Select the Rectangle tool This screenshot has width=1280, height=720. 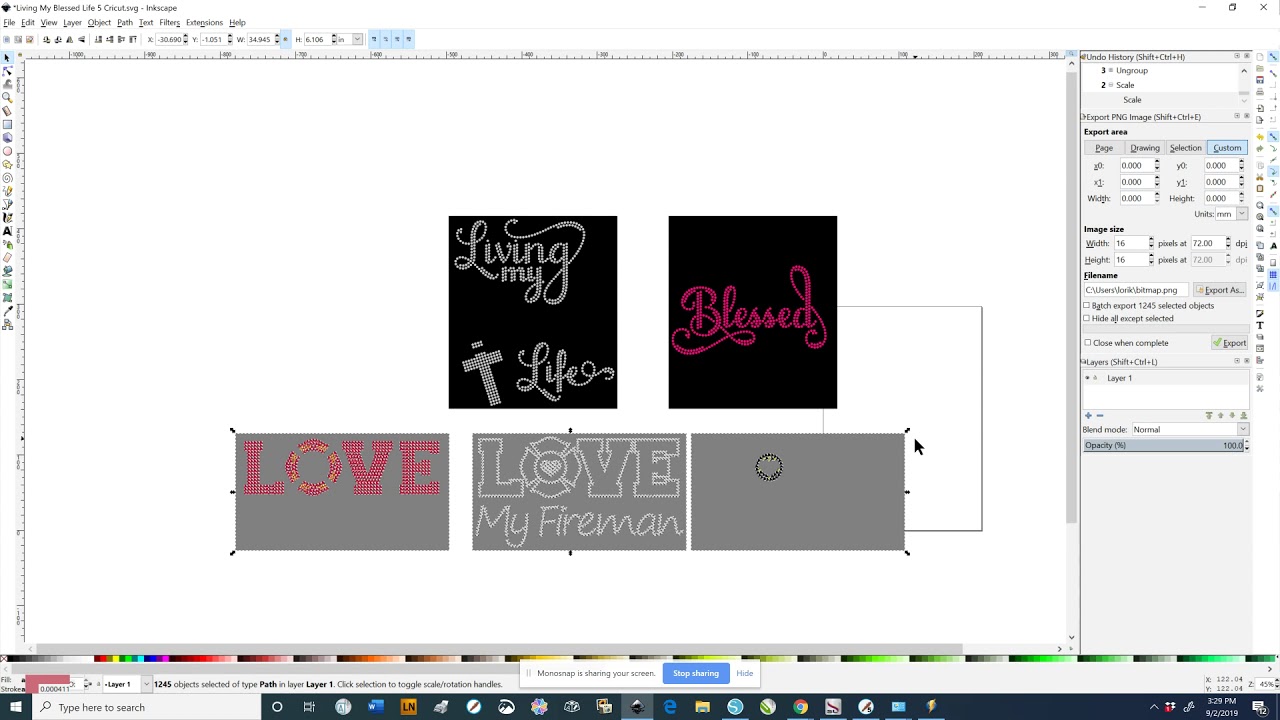coord(7,124)
